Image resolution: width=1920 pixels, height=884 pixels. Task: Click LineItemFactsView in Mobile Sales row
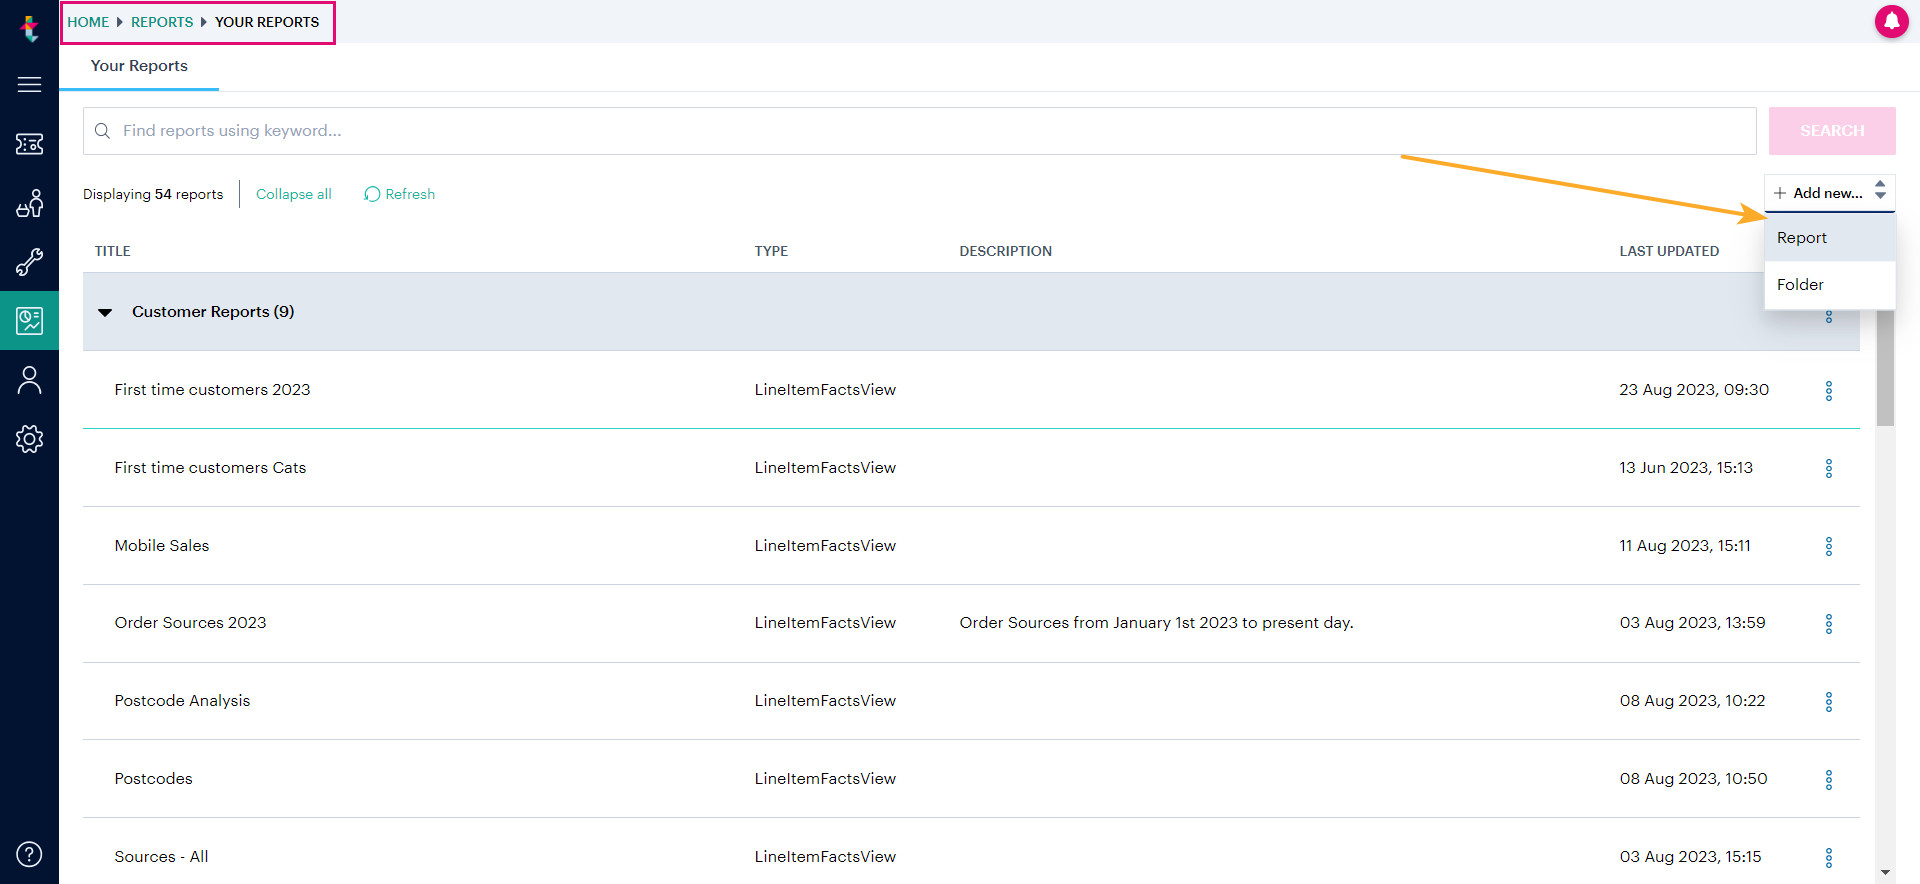pyautogui.click(x=825, y=546)
